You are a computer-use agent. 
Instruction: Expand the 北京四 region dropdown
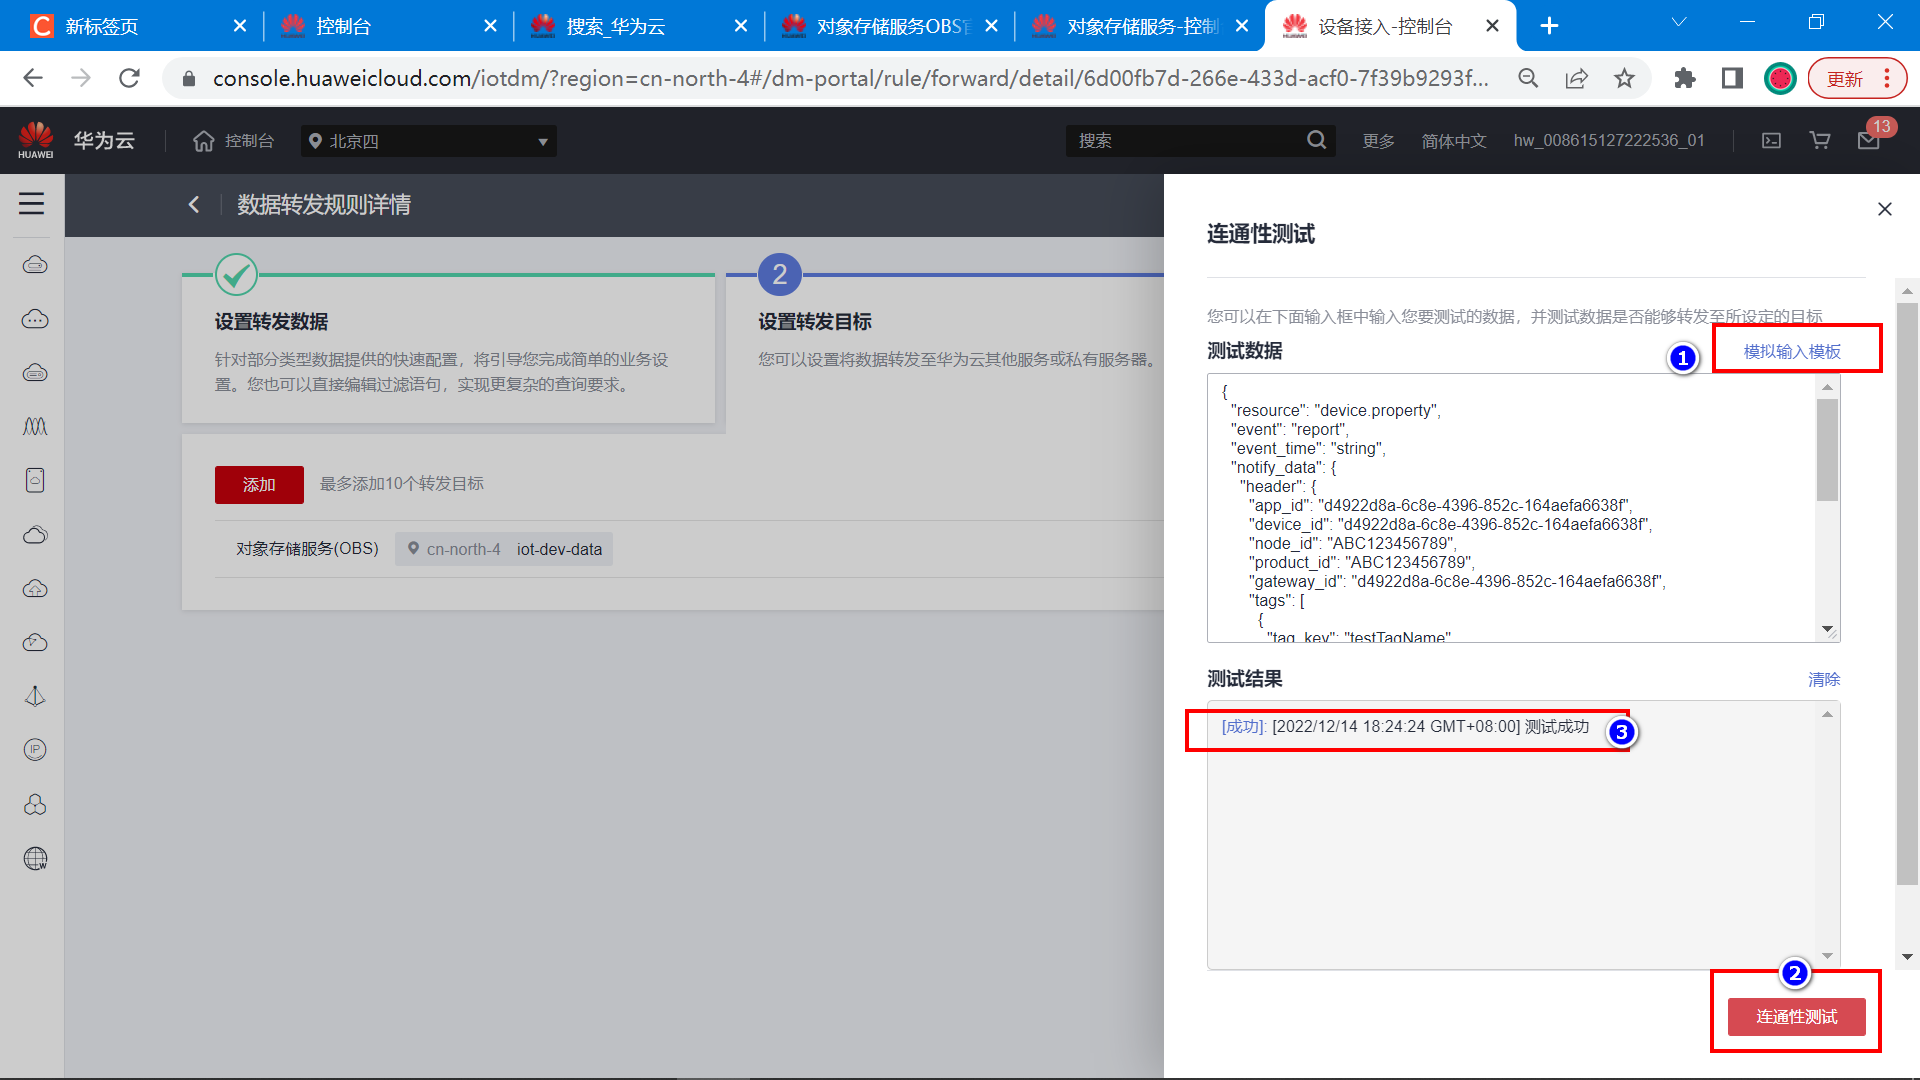click(428, 141)
